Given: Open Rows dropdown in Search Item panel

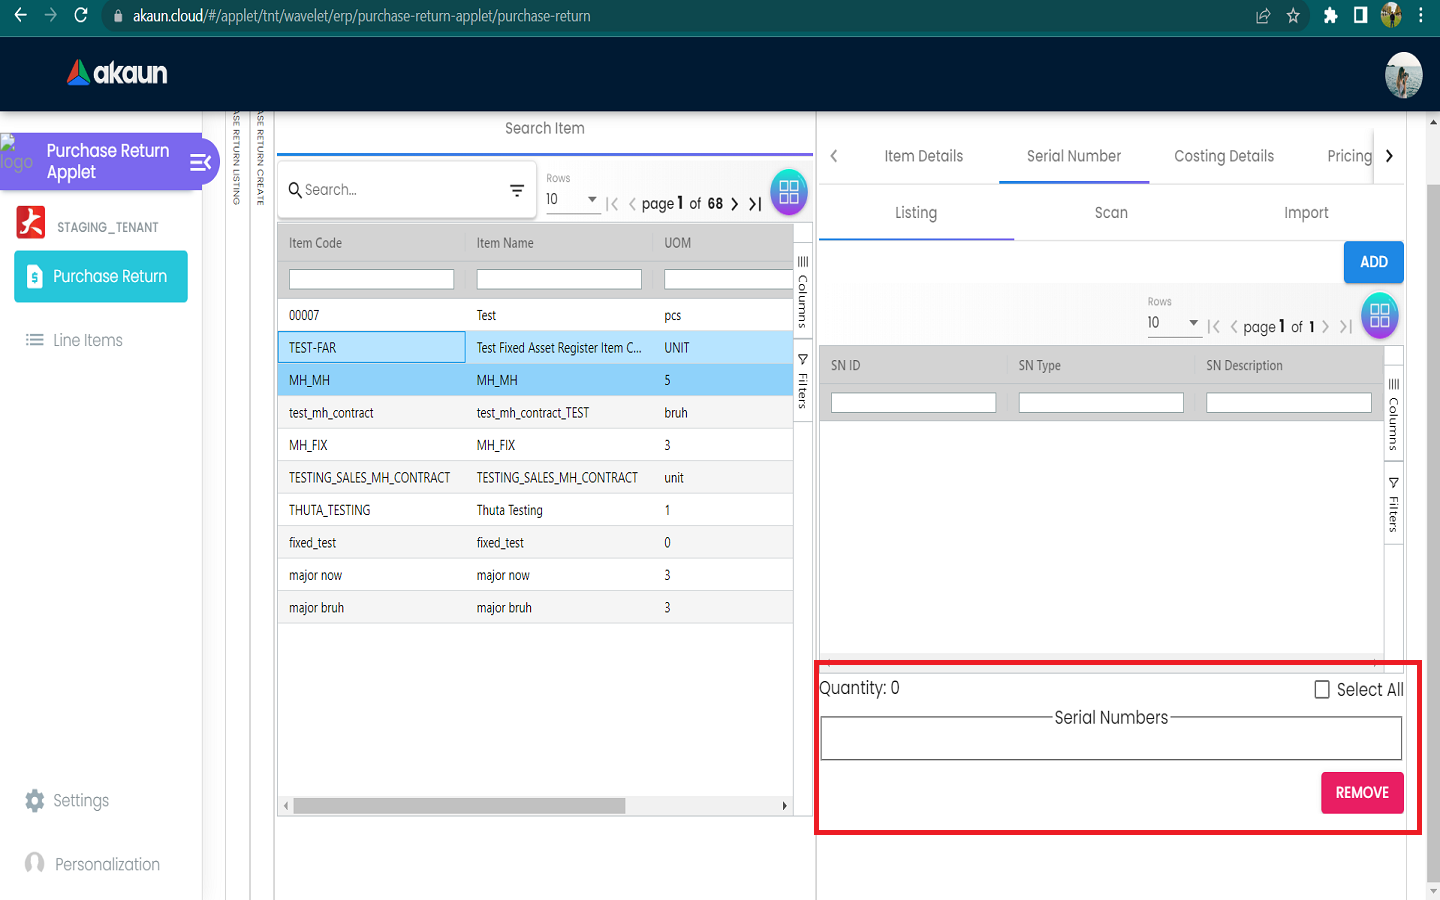Looking at the screenshot, I should tap(572, 199).
